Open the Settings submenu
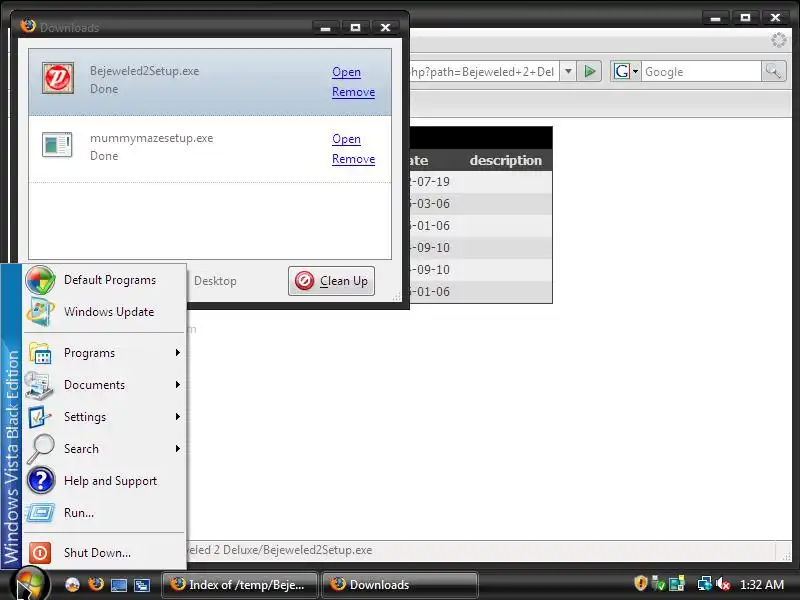Viewport: 800px width, 600px height. pyautogui.click(x=104, y=417)
